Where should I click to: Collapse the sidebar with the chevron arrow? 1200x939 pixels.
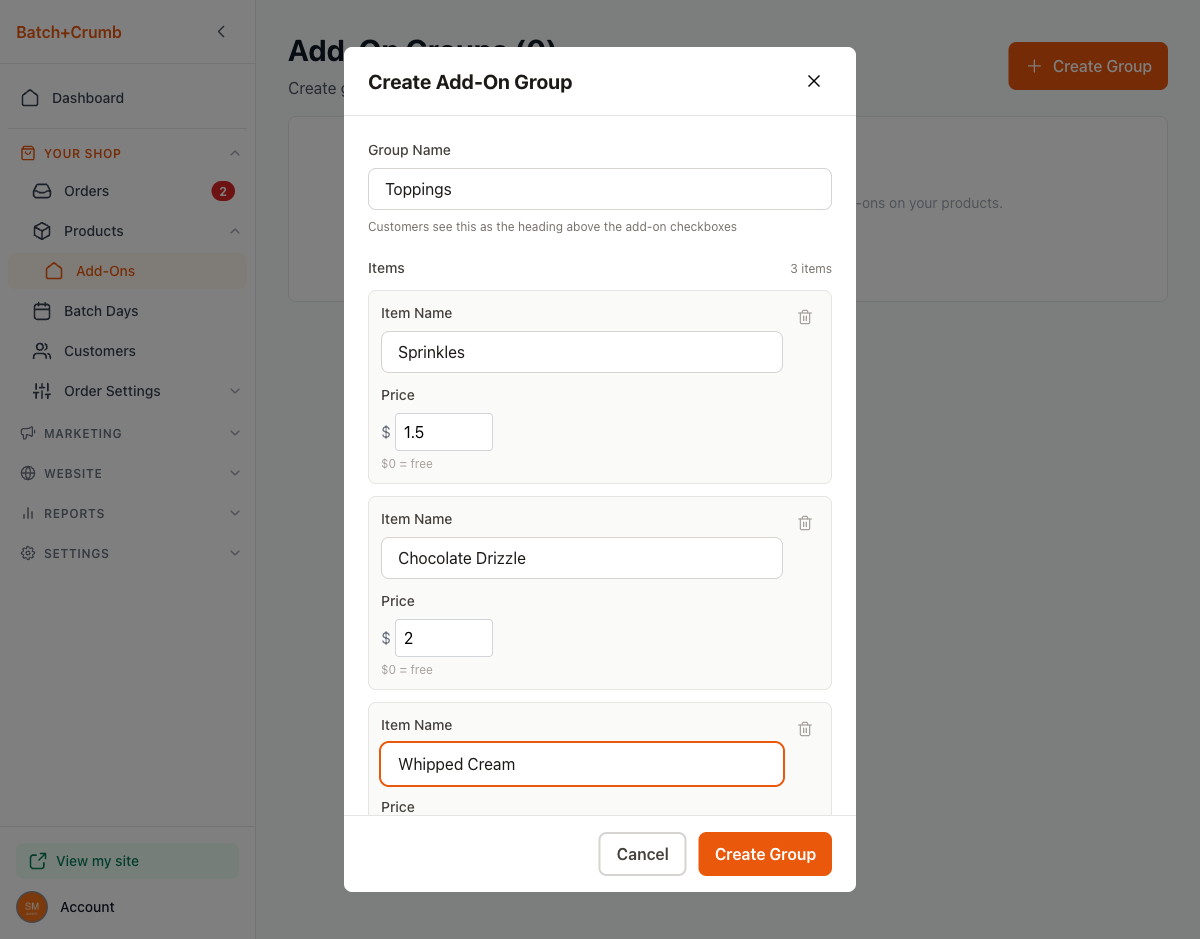pos(221,32)
